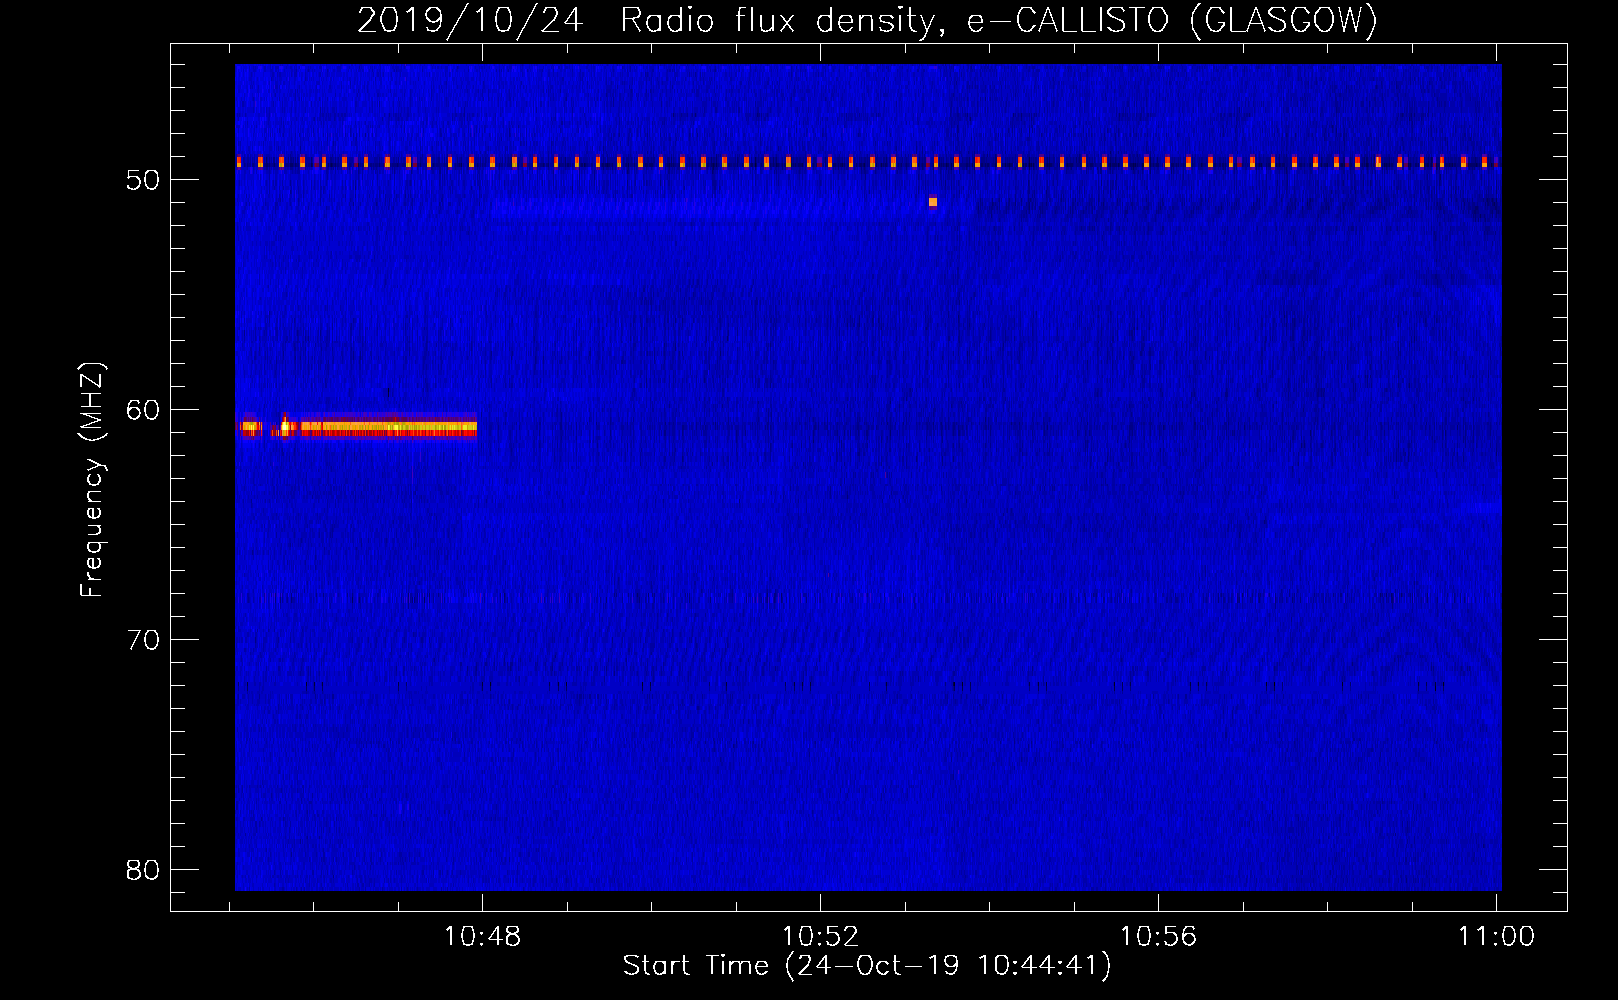Screen dimensions: 1618x1000
Task: Click the "Frequency (MHZ)" axis title
Action: 92,480
